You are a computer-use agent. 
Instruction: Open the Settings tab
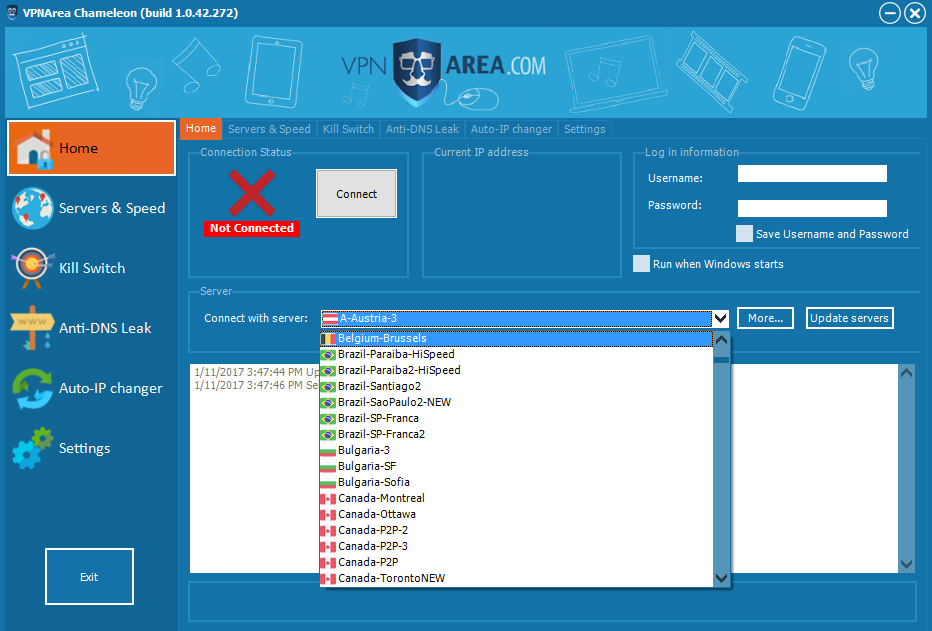coord(585,129)
